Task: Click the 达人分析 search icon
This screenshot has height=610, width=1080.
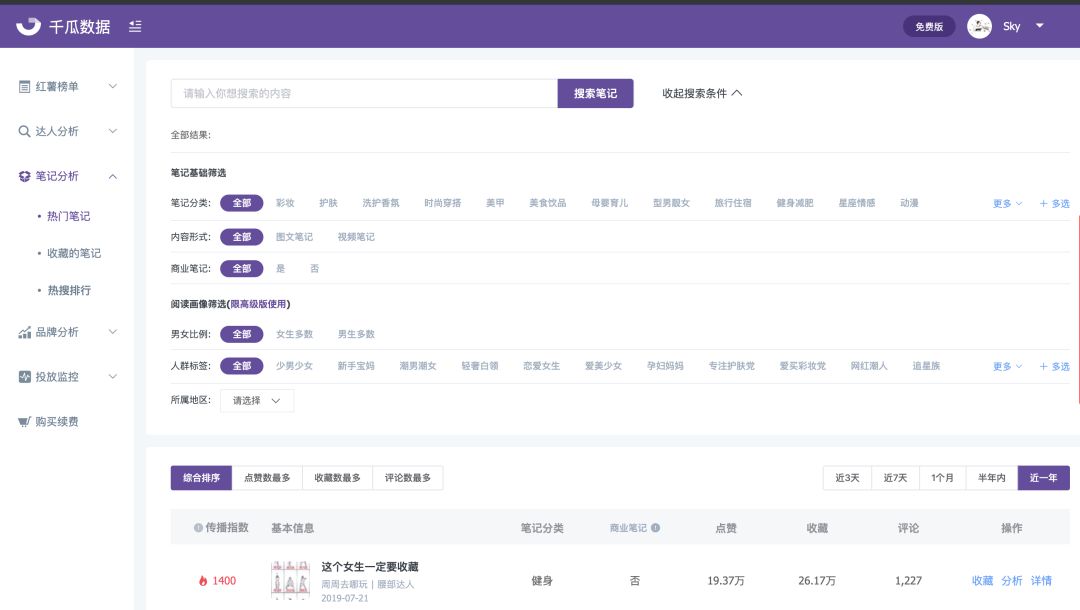Action: click(x=24, y=131)
